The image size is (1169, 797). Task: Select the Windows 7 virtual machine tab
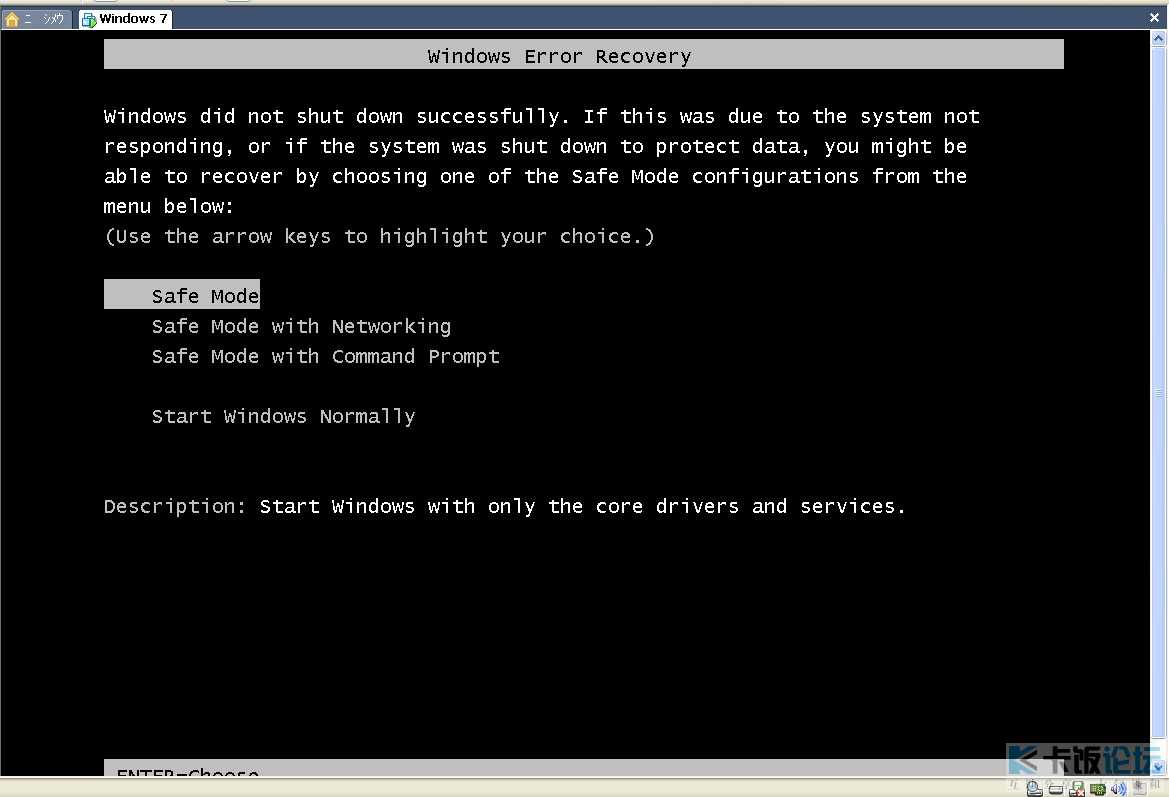point(125,19)
